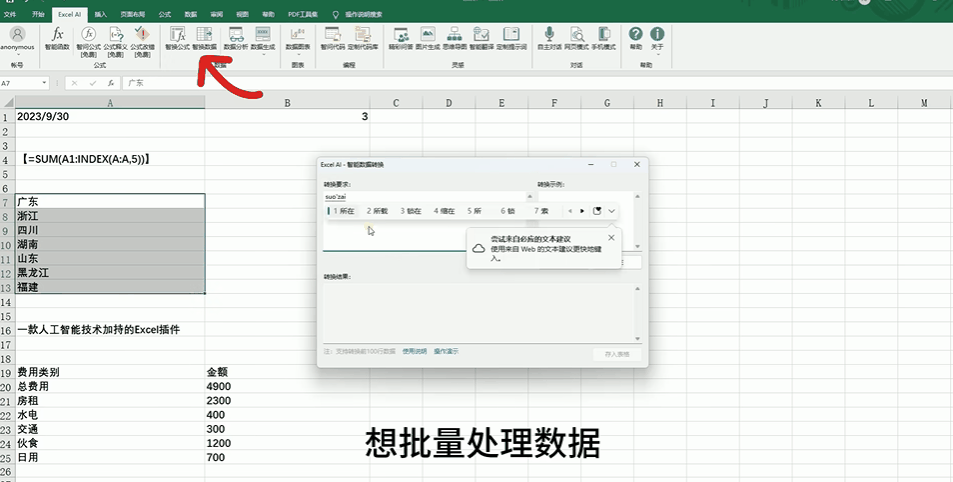The image size is (953, 482).
Task: Open 思维导图 mind map tool
Action: (455, 34)
